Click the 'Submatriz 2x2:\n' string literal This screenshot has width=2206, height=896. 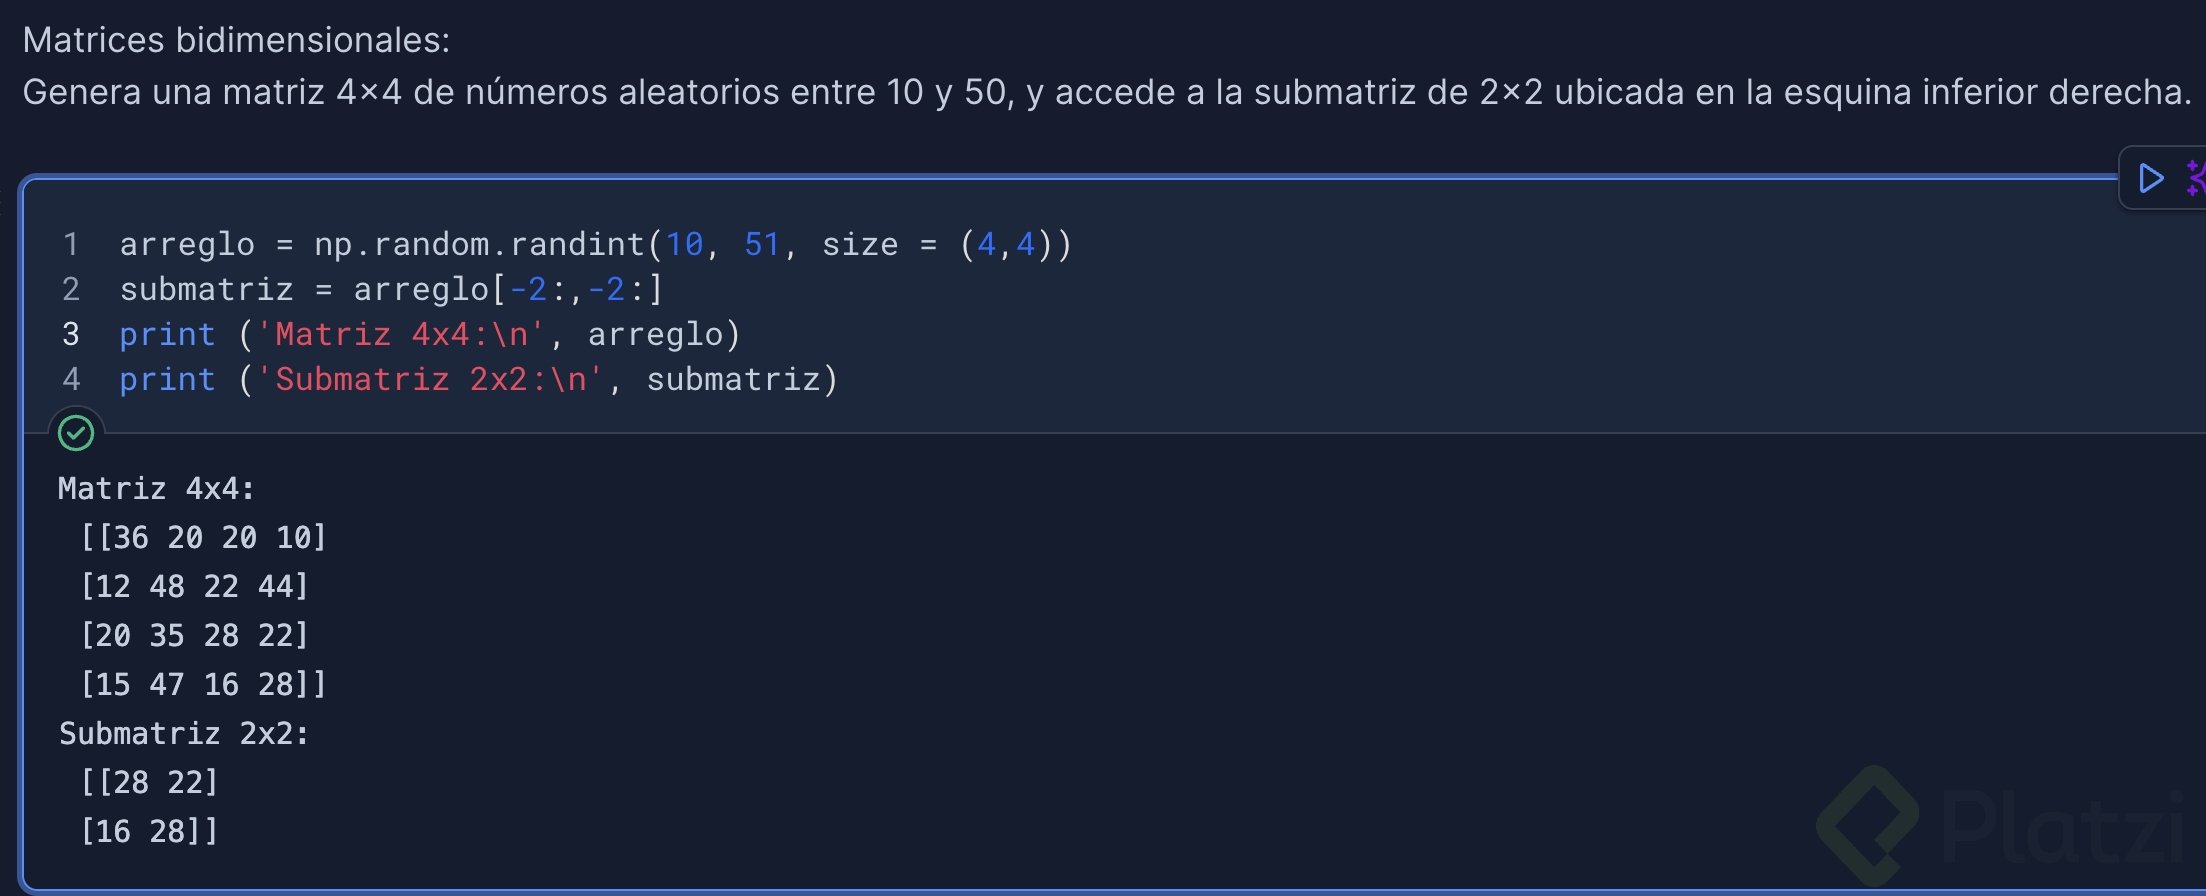(430, 379)
